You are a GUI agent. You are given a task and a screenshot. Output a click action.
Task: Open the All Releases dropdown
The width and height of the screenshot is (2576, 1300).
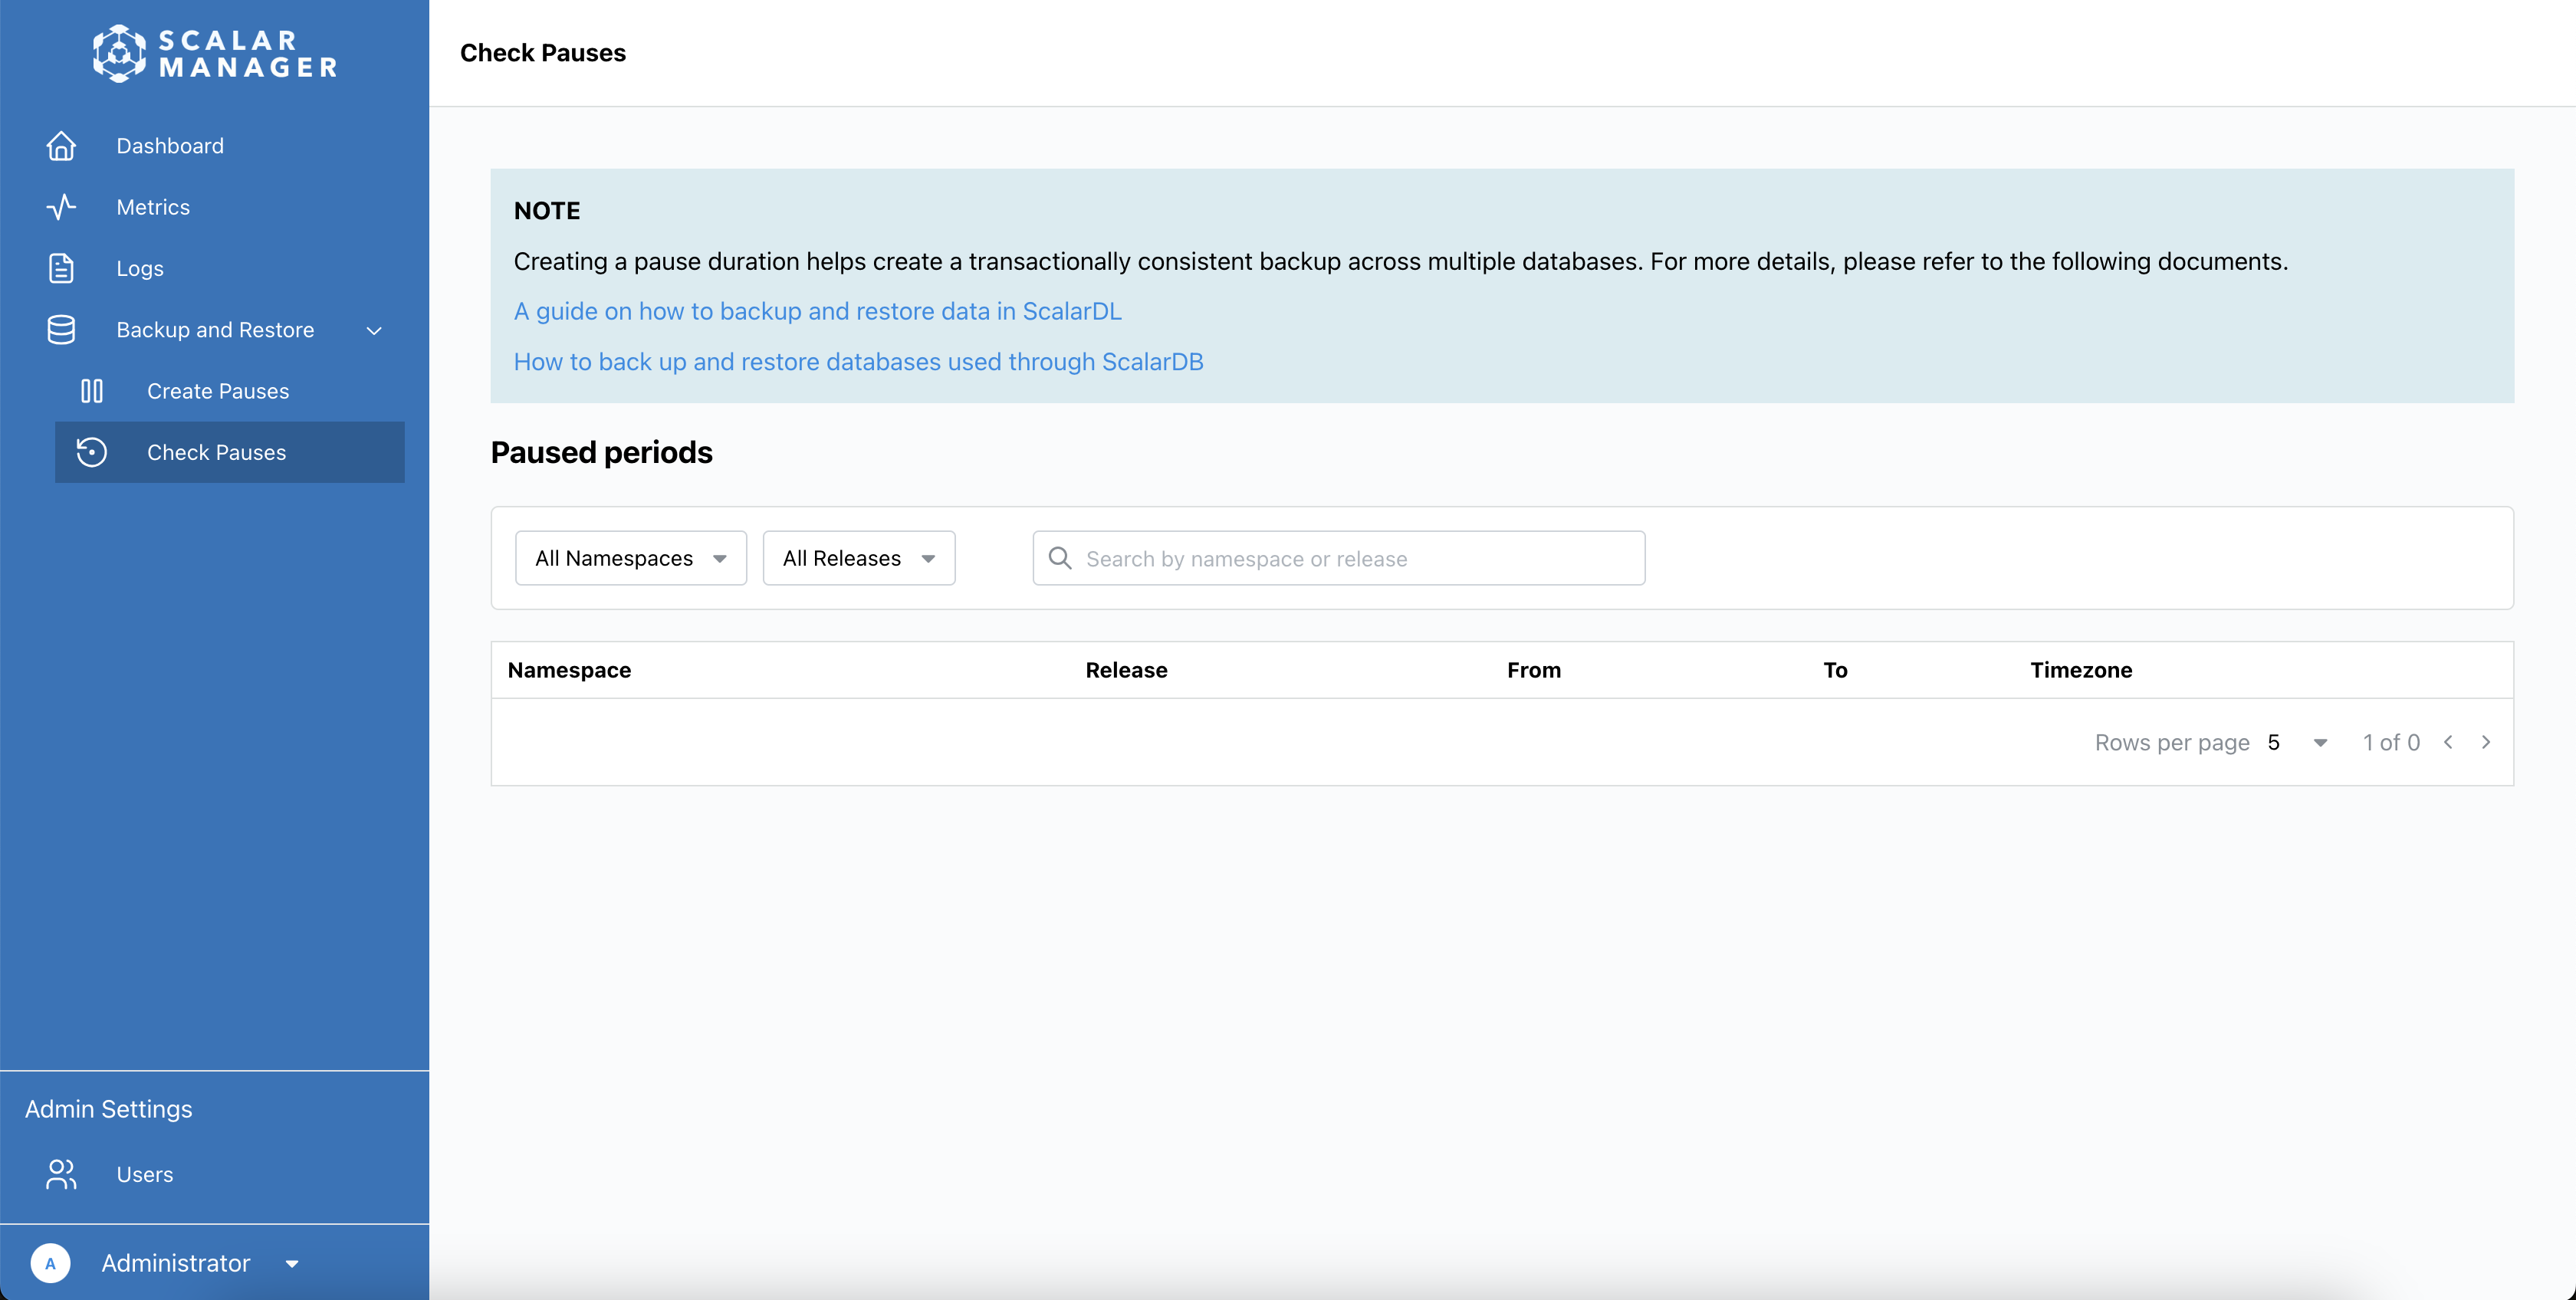(x=858, y=558)
